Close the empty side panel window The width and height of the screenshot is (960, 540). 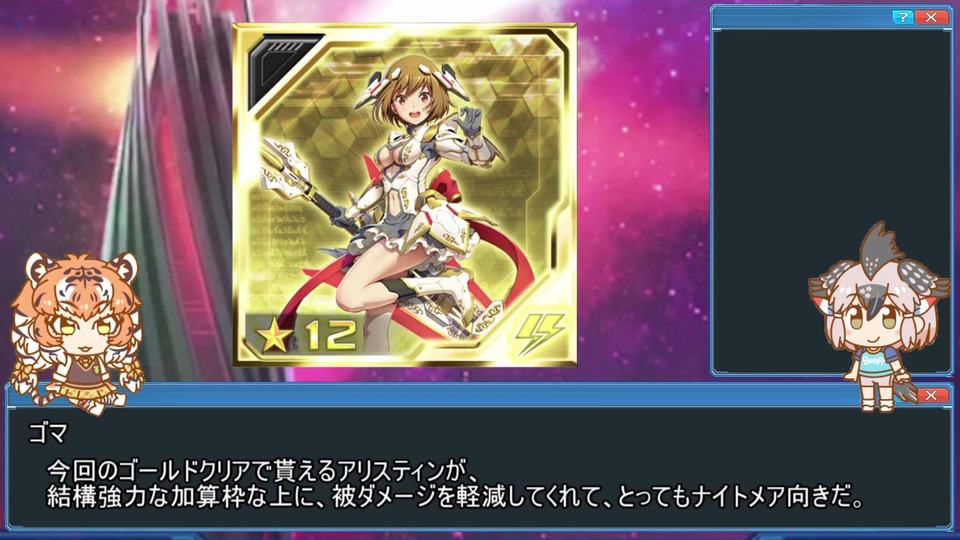click(931, 17)
